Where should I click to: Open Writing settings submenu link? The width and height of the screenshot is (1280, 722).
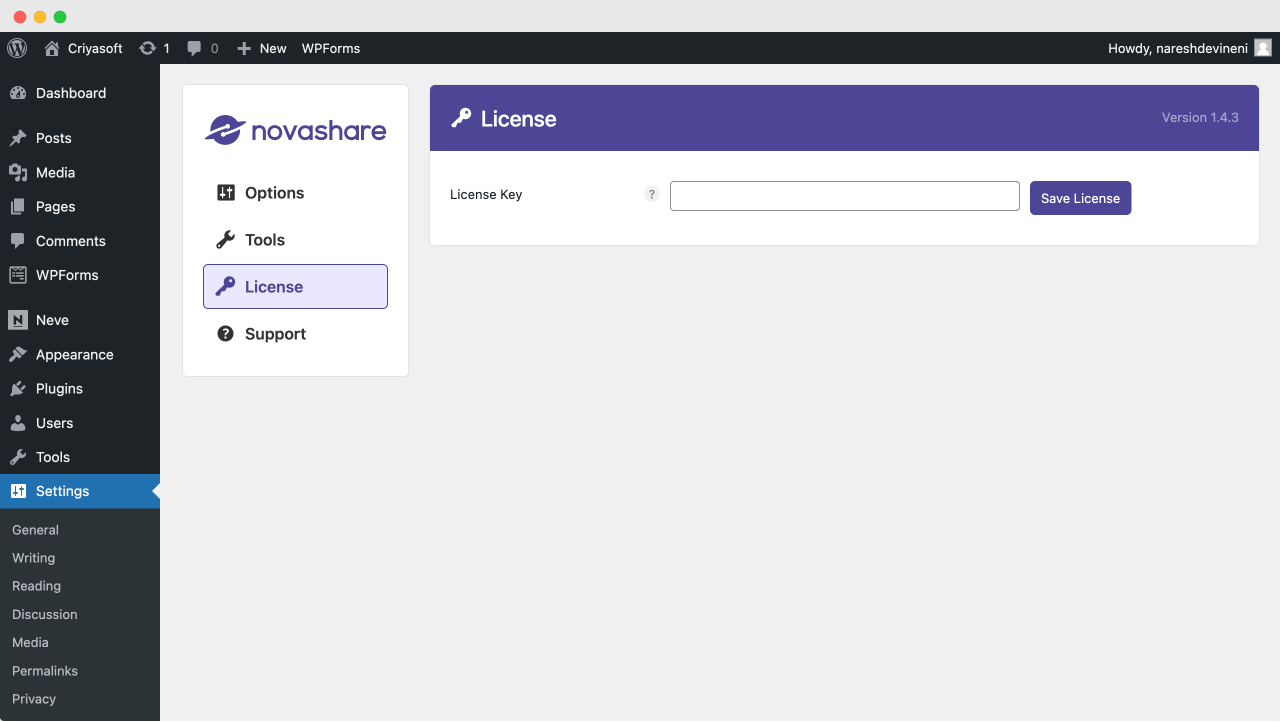coord(33,558)
